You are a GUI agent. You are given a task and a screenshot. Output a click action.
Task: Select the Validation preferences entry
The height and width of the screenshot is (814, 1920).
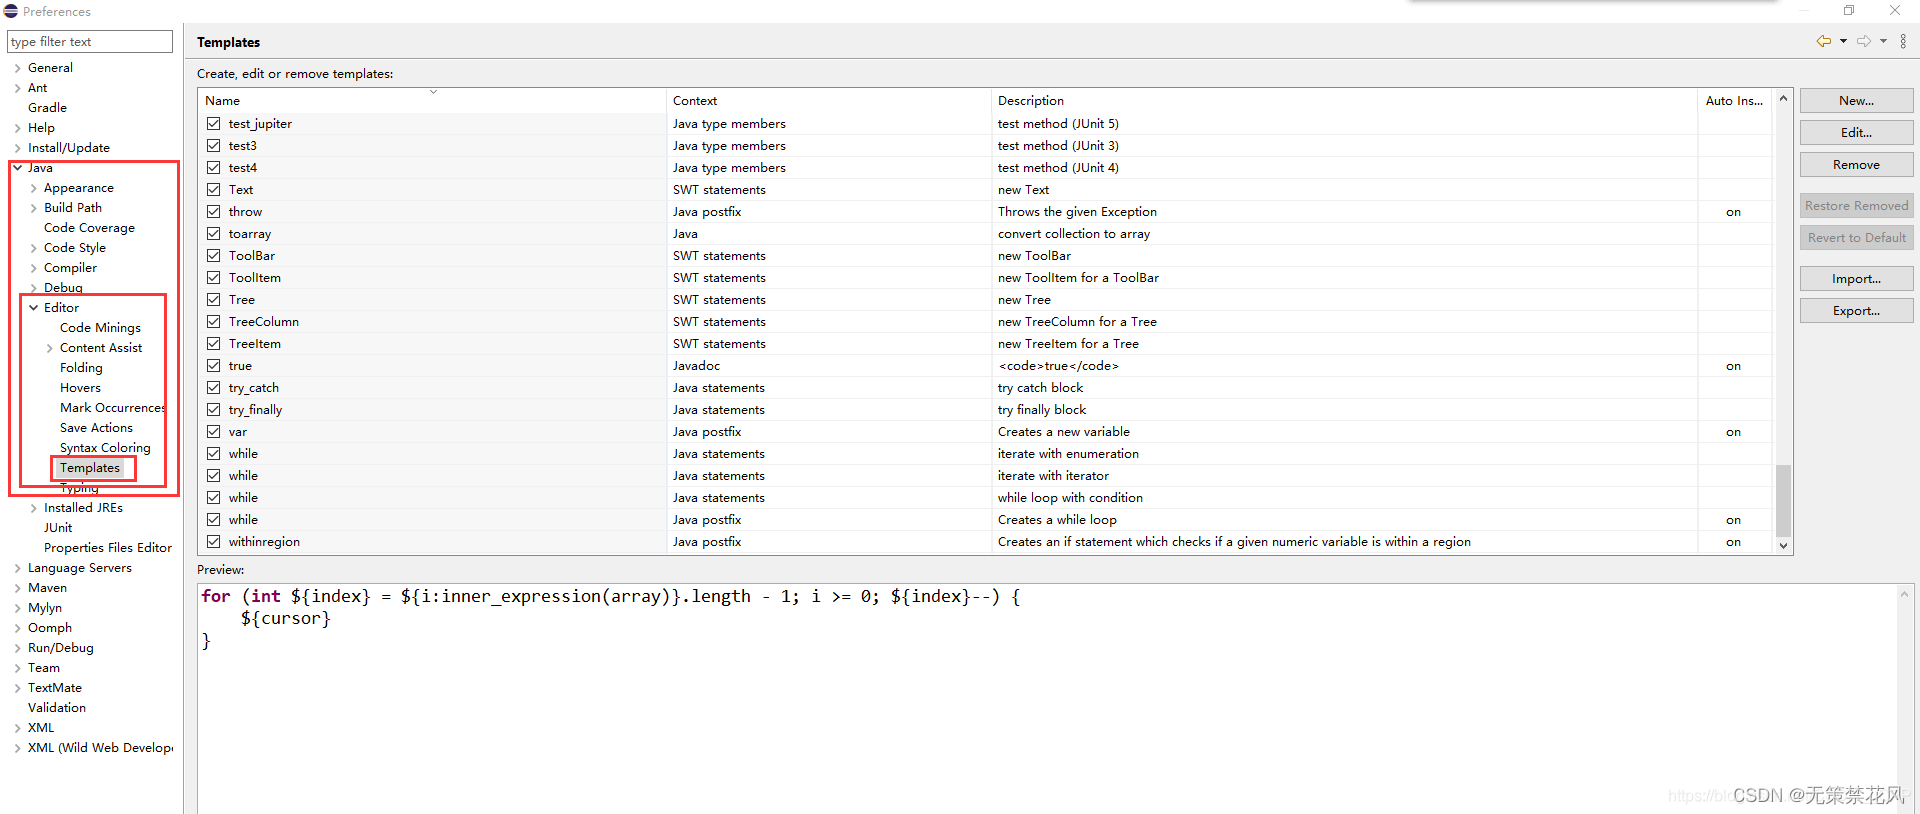(57, 708)
